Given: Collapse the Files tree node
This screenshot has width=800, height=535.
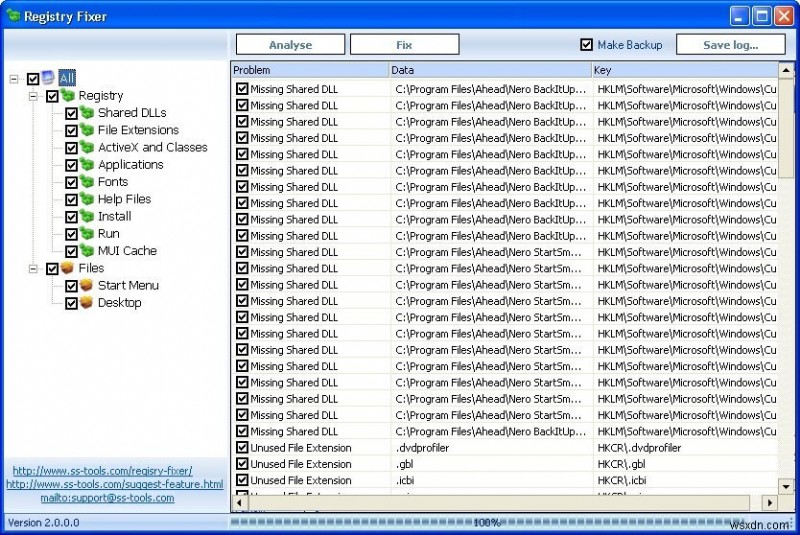Looking at the screenshot, I should (33, 269).
